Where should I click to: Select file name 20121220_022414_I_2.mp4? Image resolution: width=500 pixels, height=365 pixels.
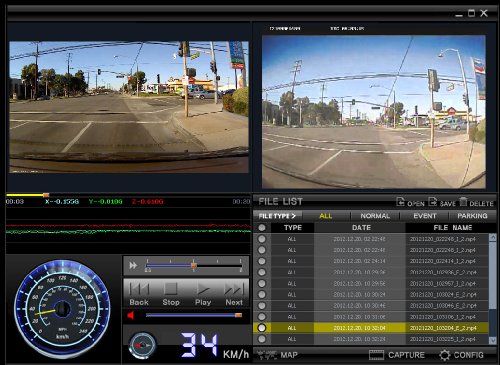tap(443, 261)
